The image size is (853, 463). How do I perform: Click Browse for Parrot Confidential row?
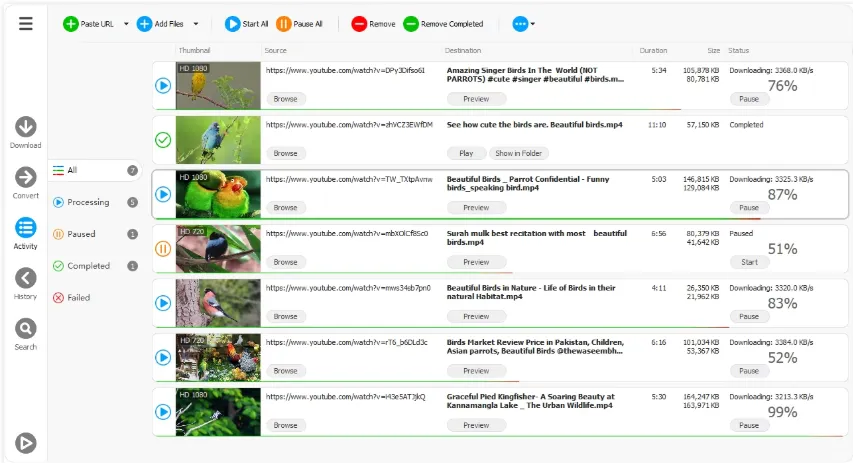286,208
